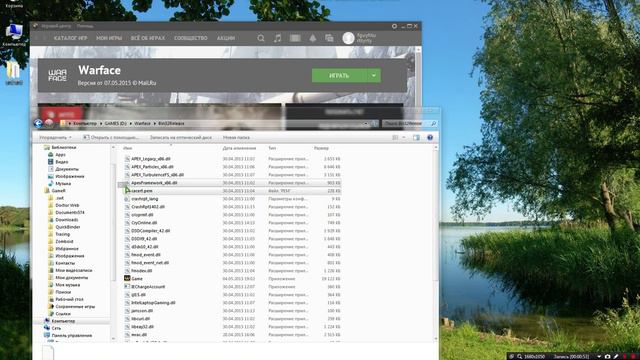Open the view options dropdown arrow in Explorer
This screenshot has width=640, height=360.
click(404, 138)
